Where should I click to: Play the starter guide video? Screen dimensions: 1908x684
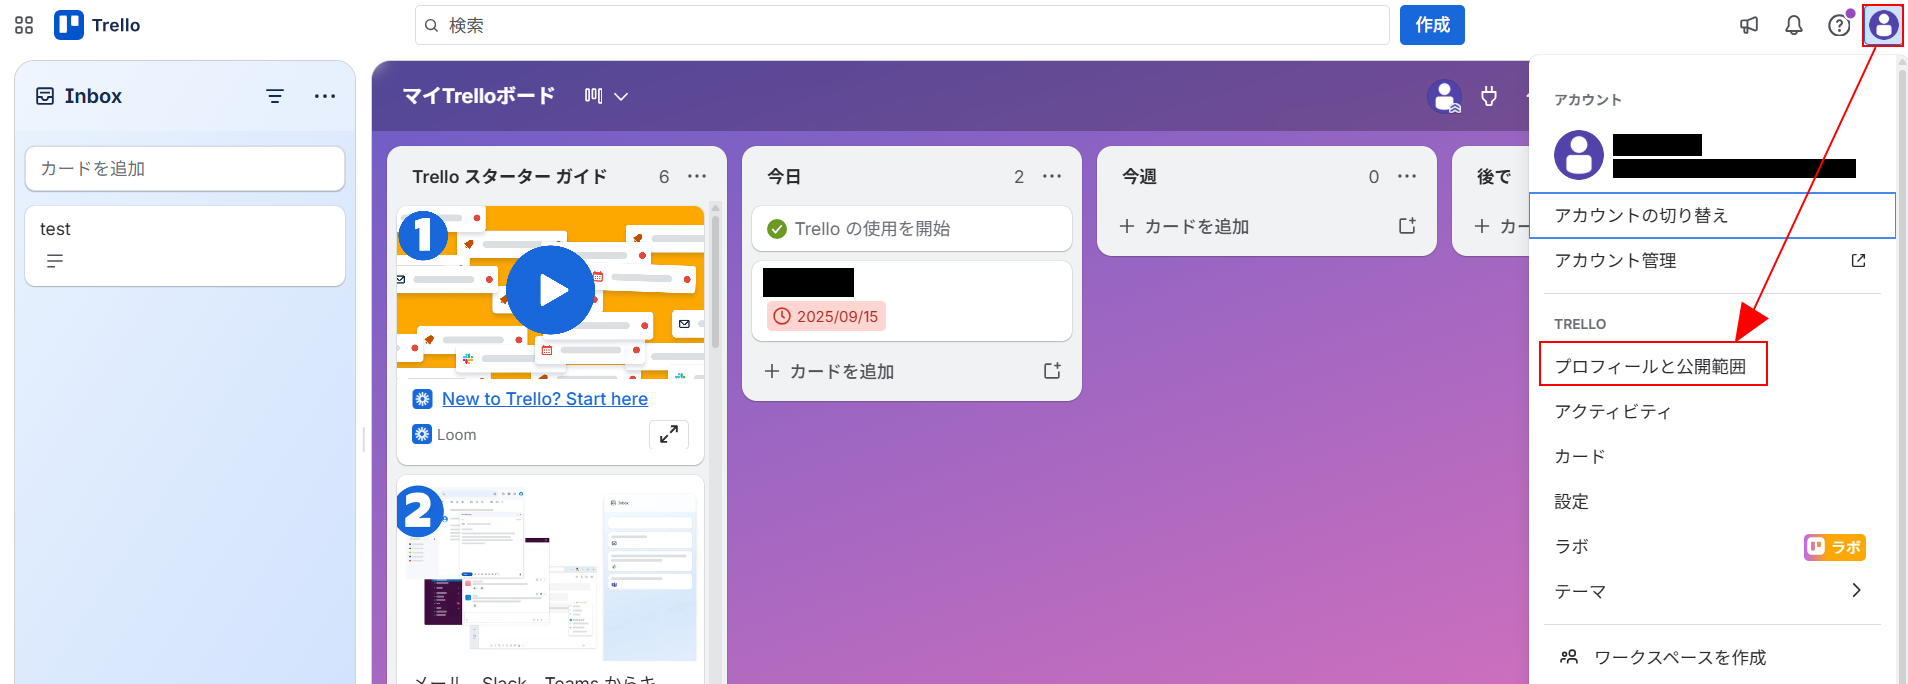click(x=551, y=290)
